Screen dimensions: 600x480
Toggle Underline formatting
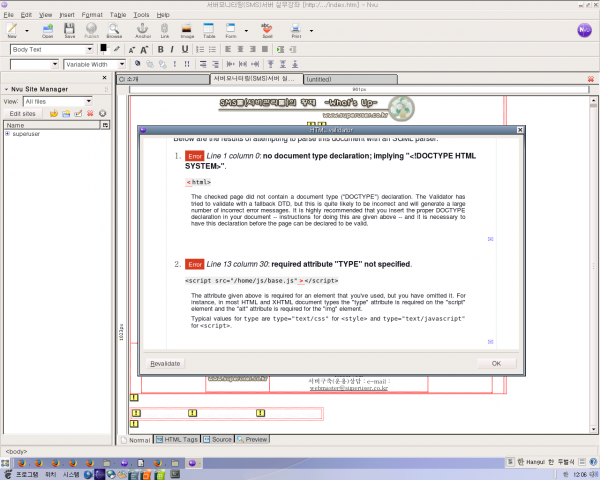185,49
